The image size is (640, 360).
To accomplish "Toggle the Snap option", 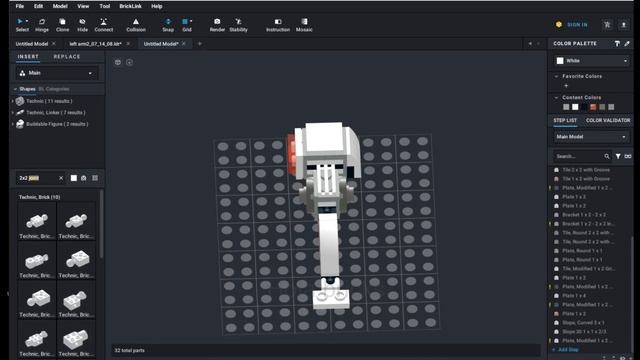I will pos(168,25).
